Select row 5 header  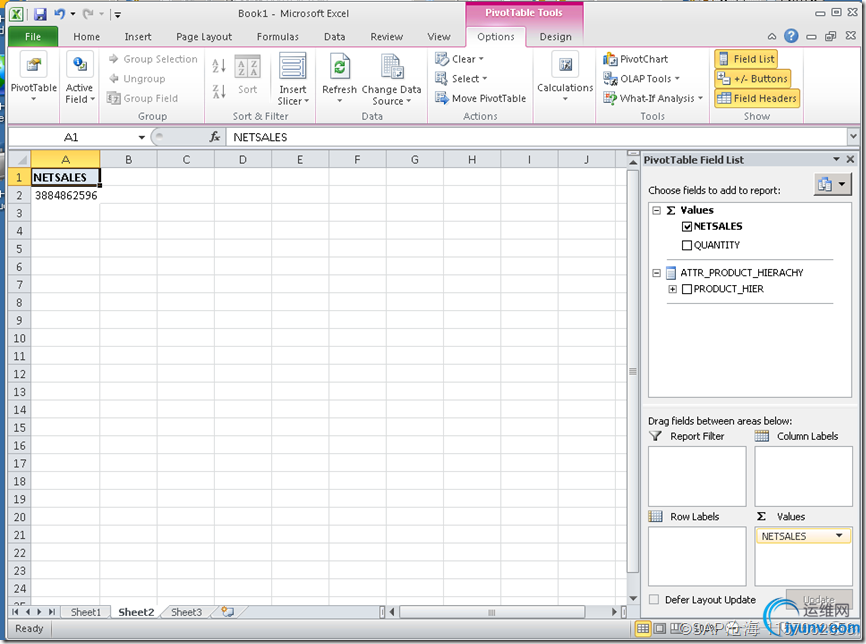click(x=20, y=249)
